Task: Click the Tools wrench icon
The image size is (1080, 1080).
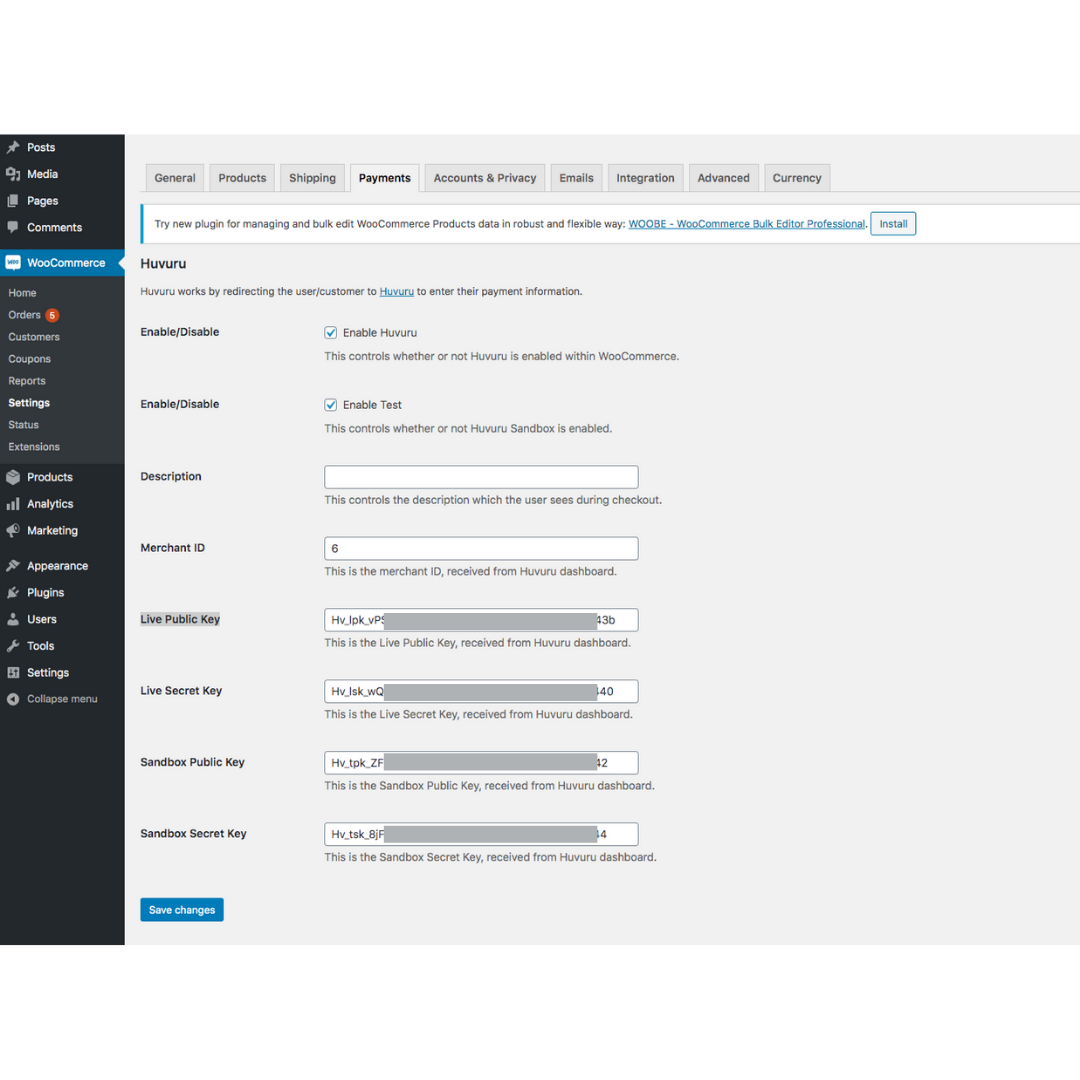Action: click(13, 646)
